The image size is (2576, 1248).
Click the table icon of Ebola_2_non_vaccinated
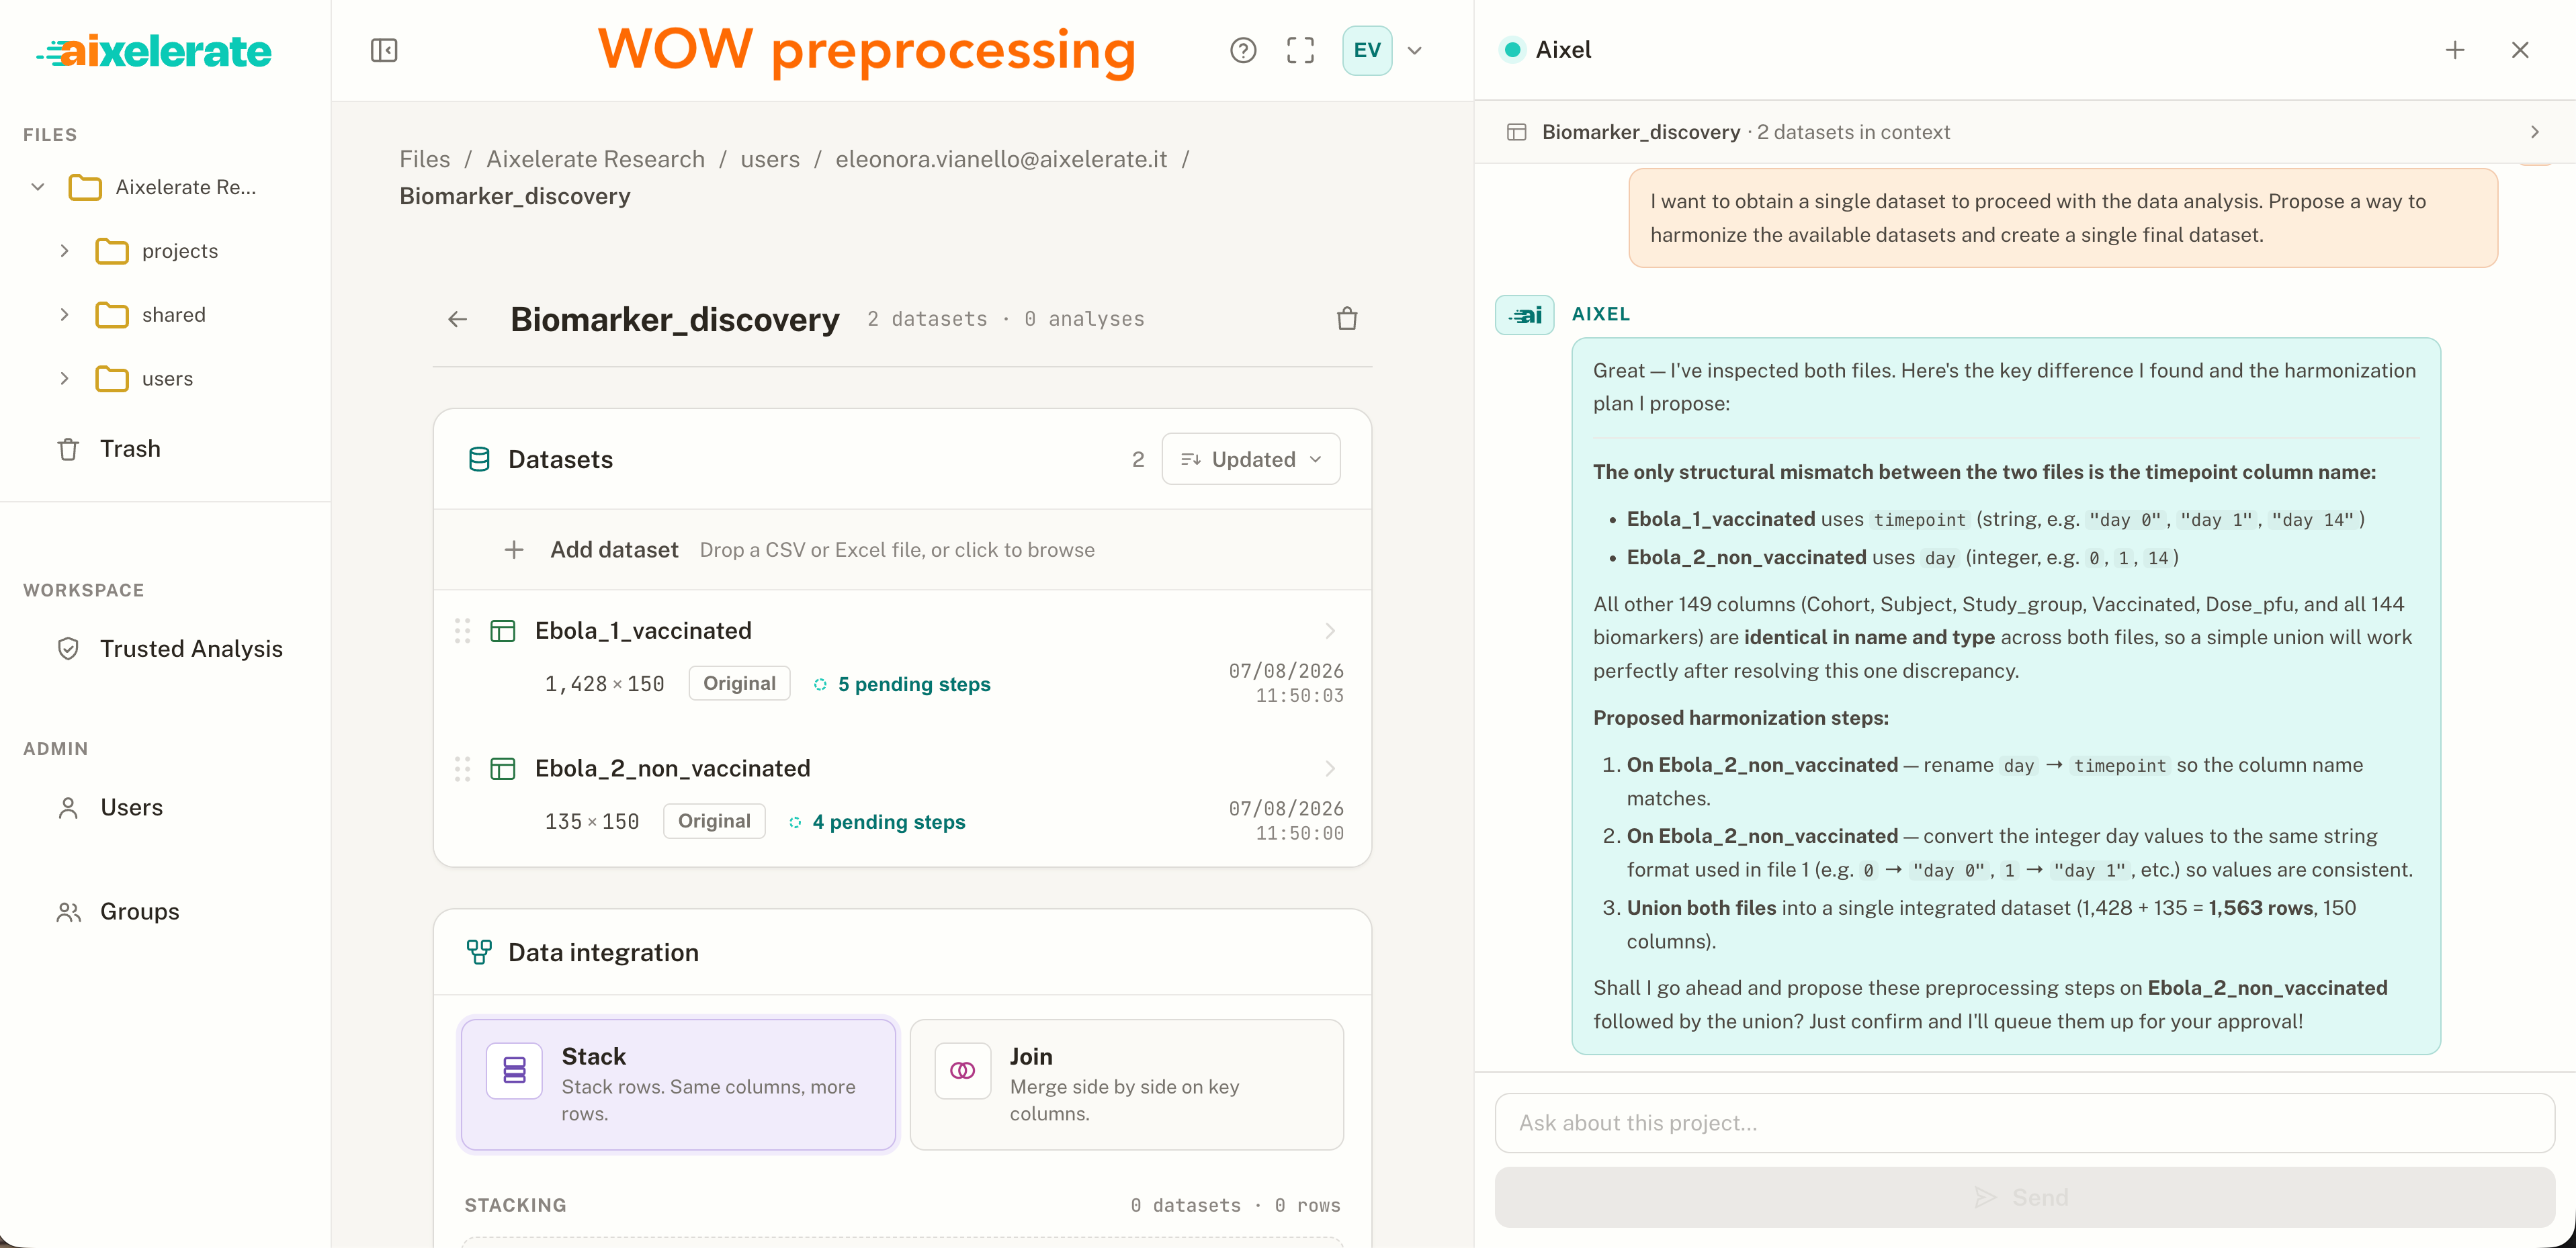(503, 769)
